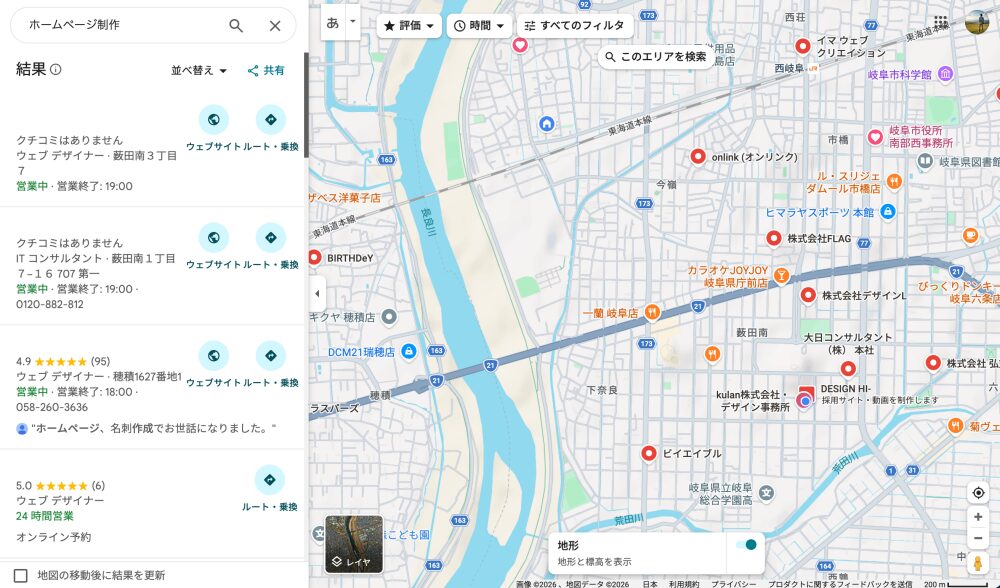The image size is (1000, 588).
Task: Enable update results when map moves
Action: point(21,575)
